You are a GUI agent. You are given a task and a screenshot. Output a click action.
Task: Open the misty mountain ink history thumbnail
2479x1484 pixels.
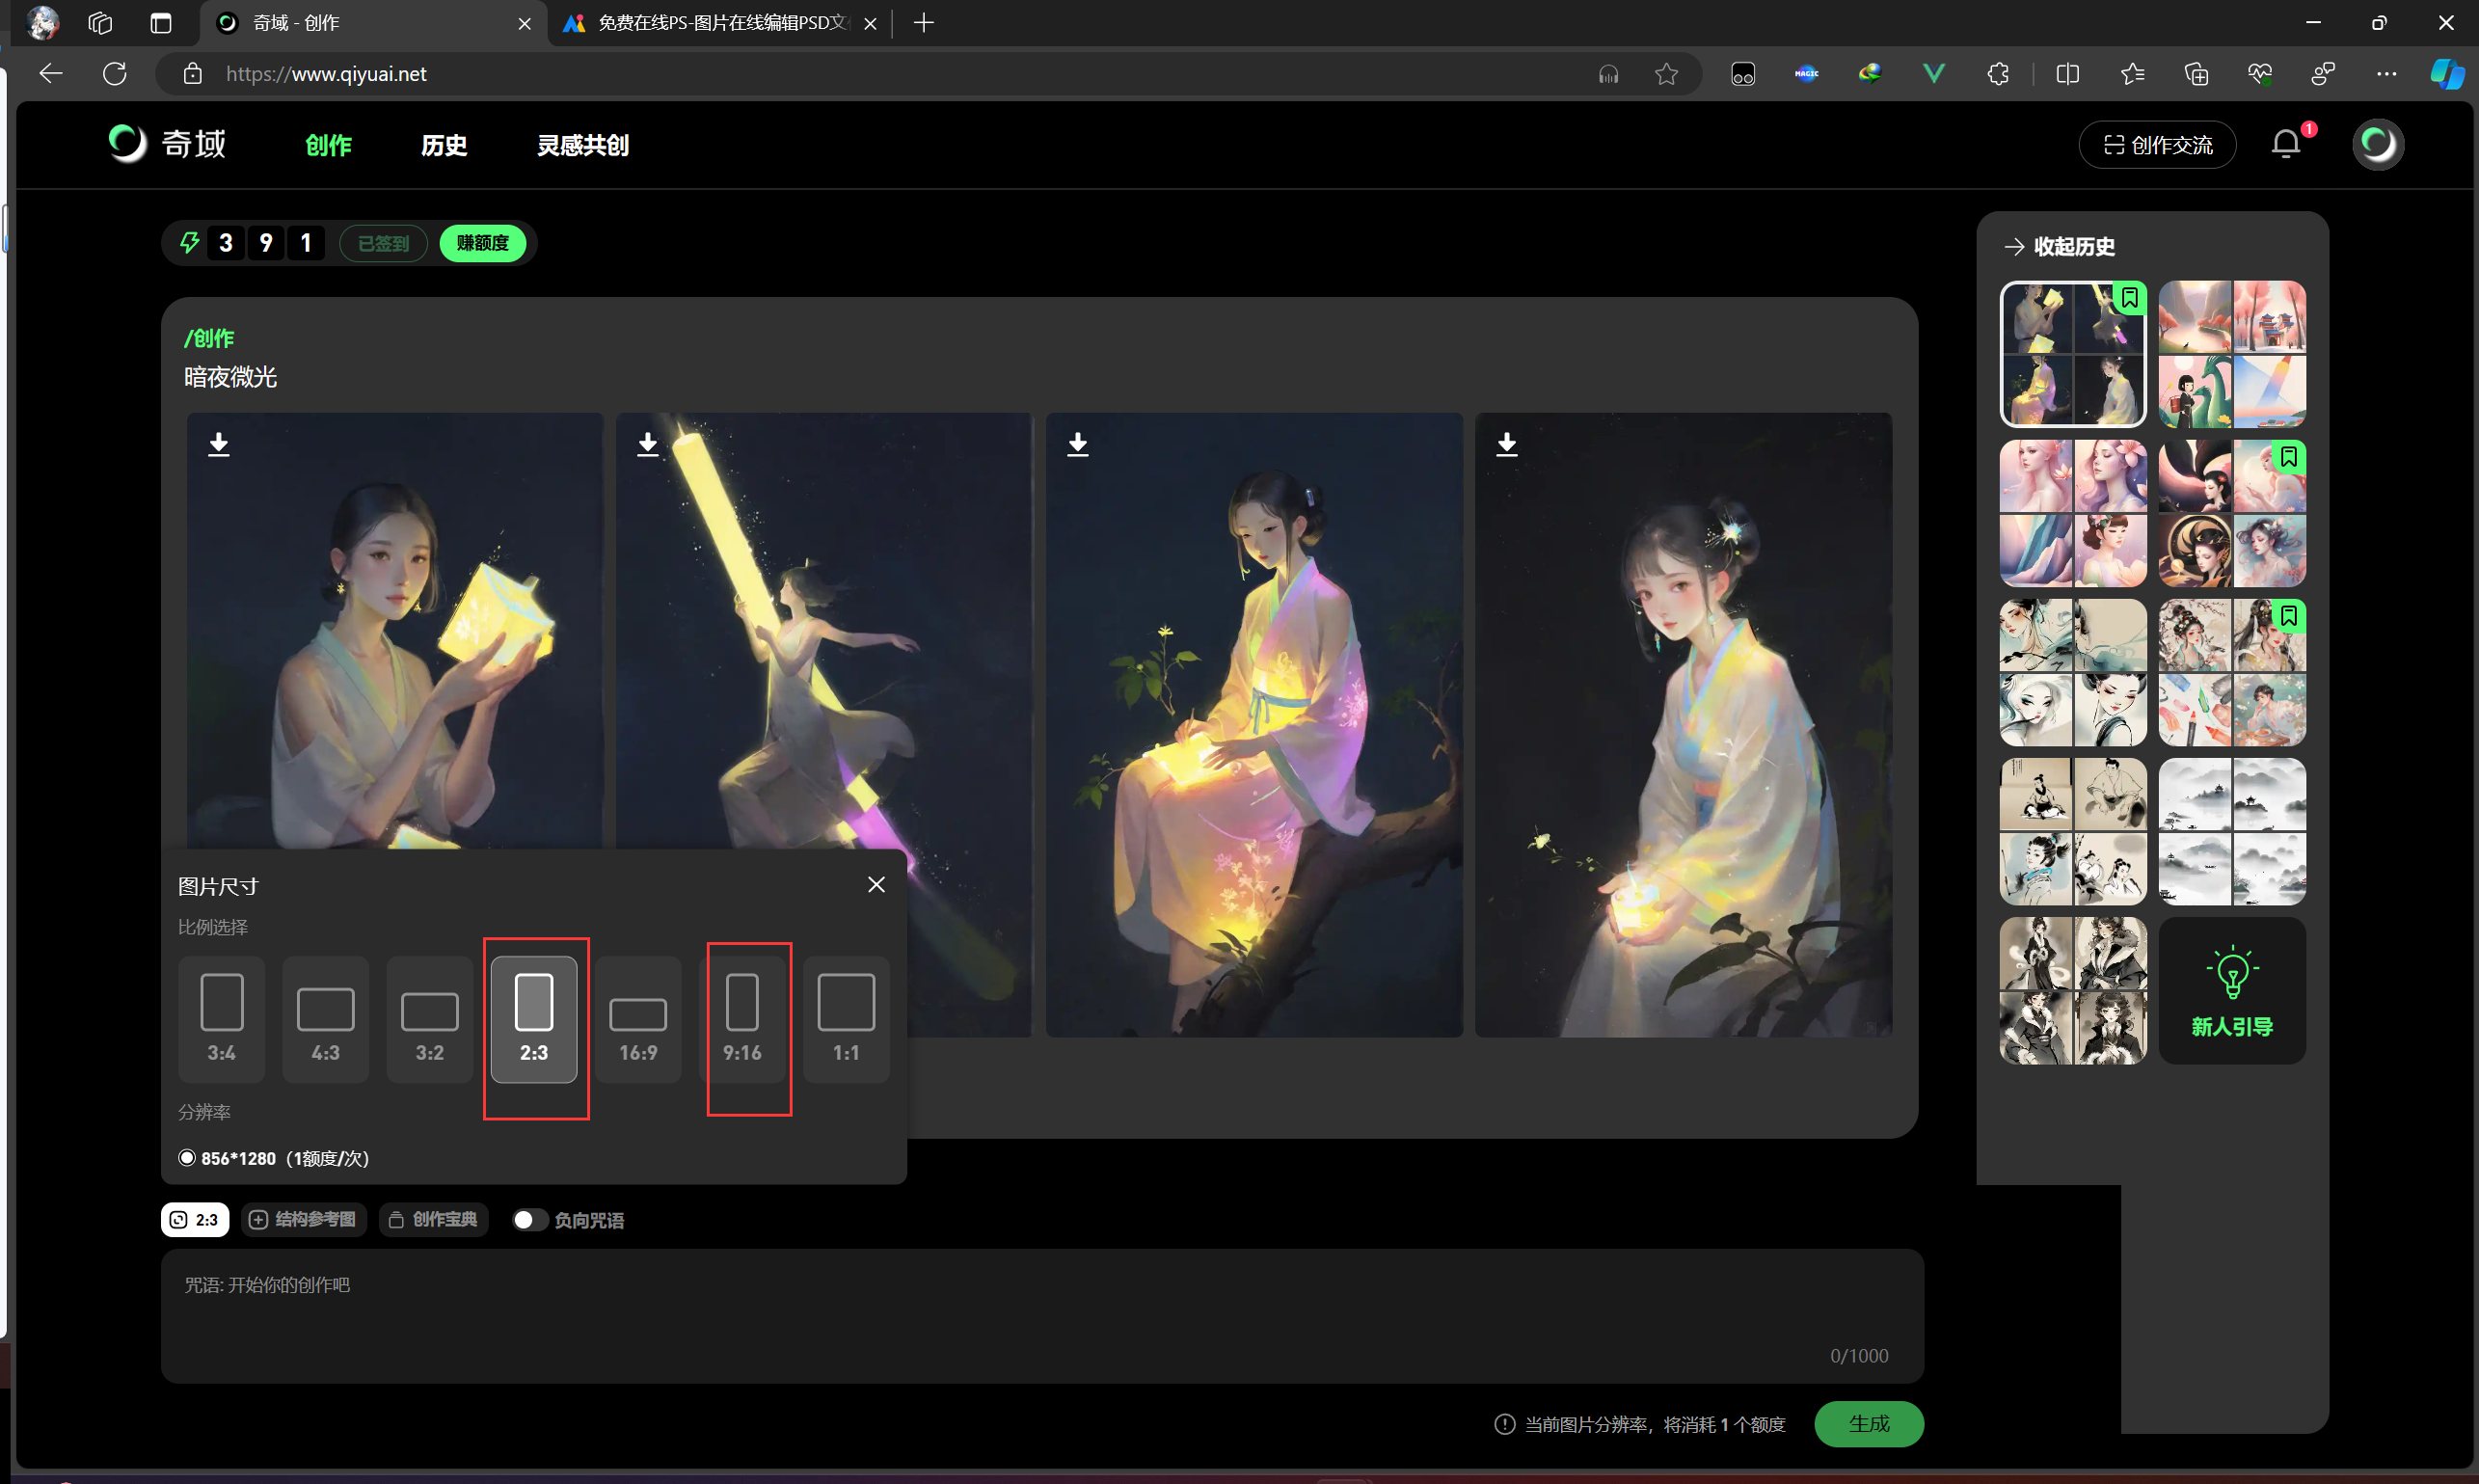2232,831
